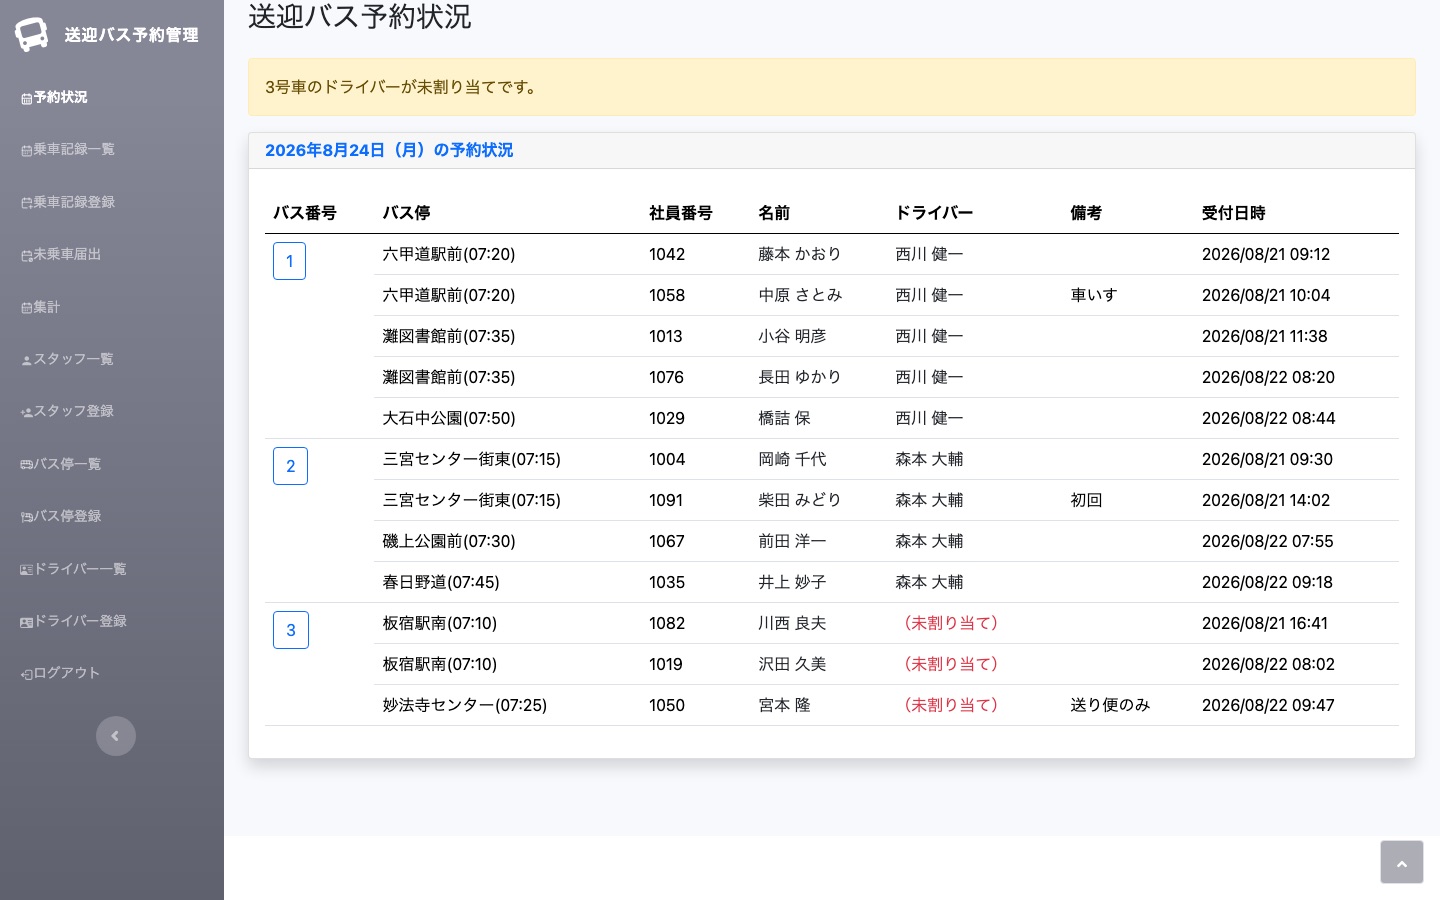Click the 予約状況 calendar icon
This screenshot has height=900, width=1440.
27,98
